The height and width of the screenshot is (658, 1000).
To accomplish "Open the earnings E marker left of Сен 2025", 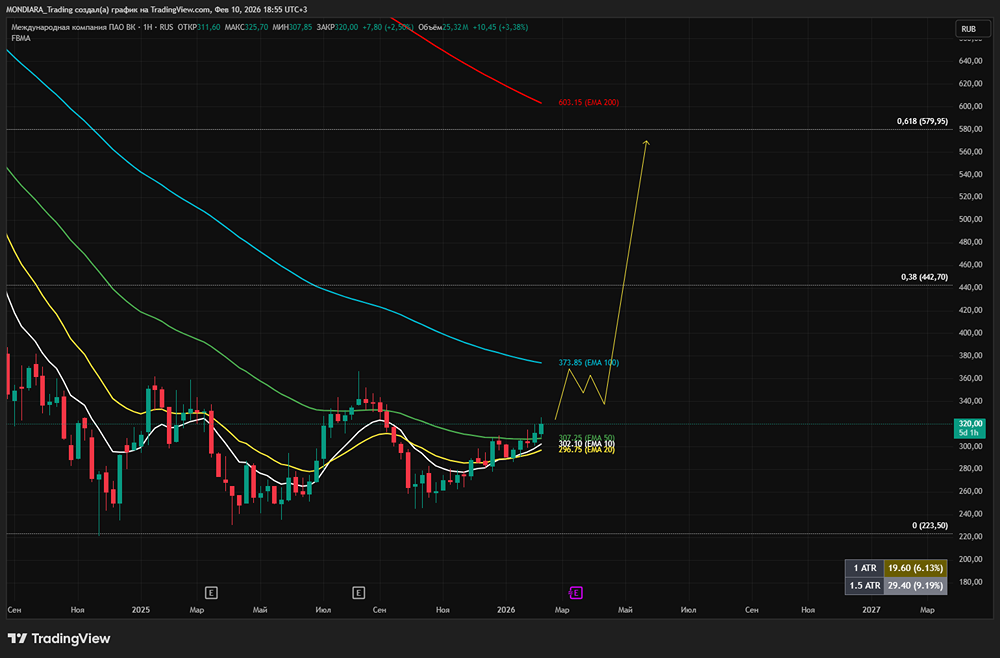I will (x=358, y=593).
